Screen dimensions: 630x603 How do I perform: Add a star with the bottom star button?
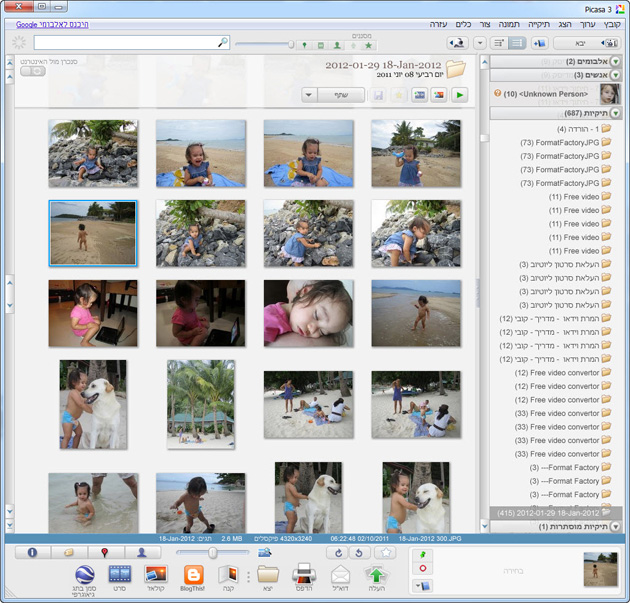[x=385, y=553]
